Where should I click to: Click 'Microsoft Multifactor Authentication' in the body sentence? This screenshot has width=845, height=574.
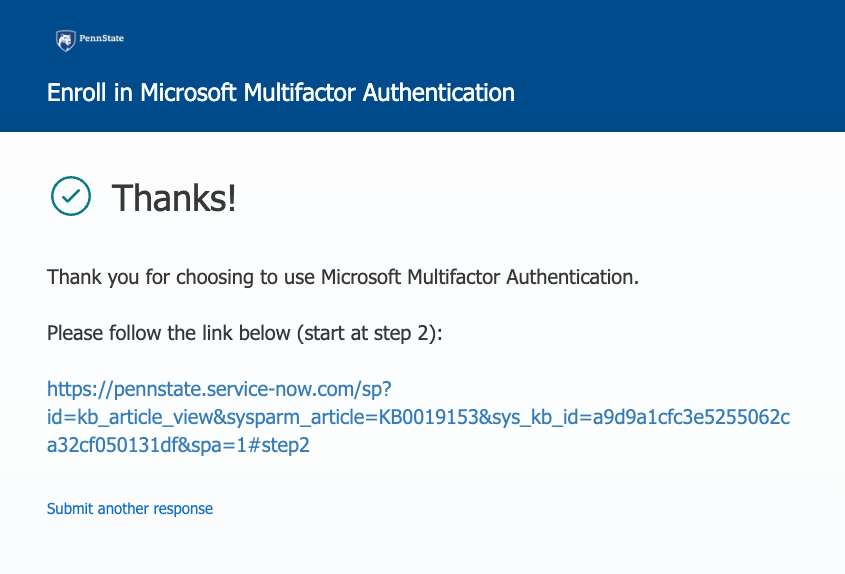[478, 277]
